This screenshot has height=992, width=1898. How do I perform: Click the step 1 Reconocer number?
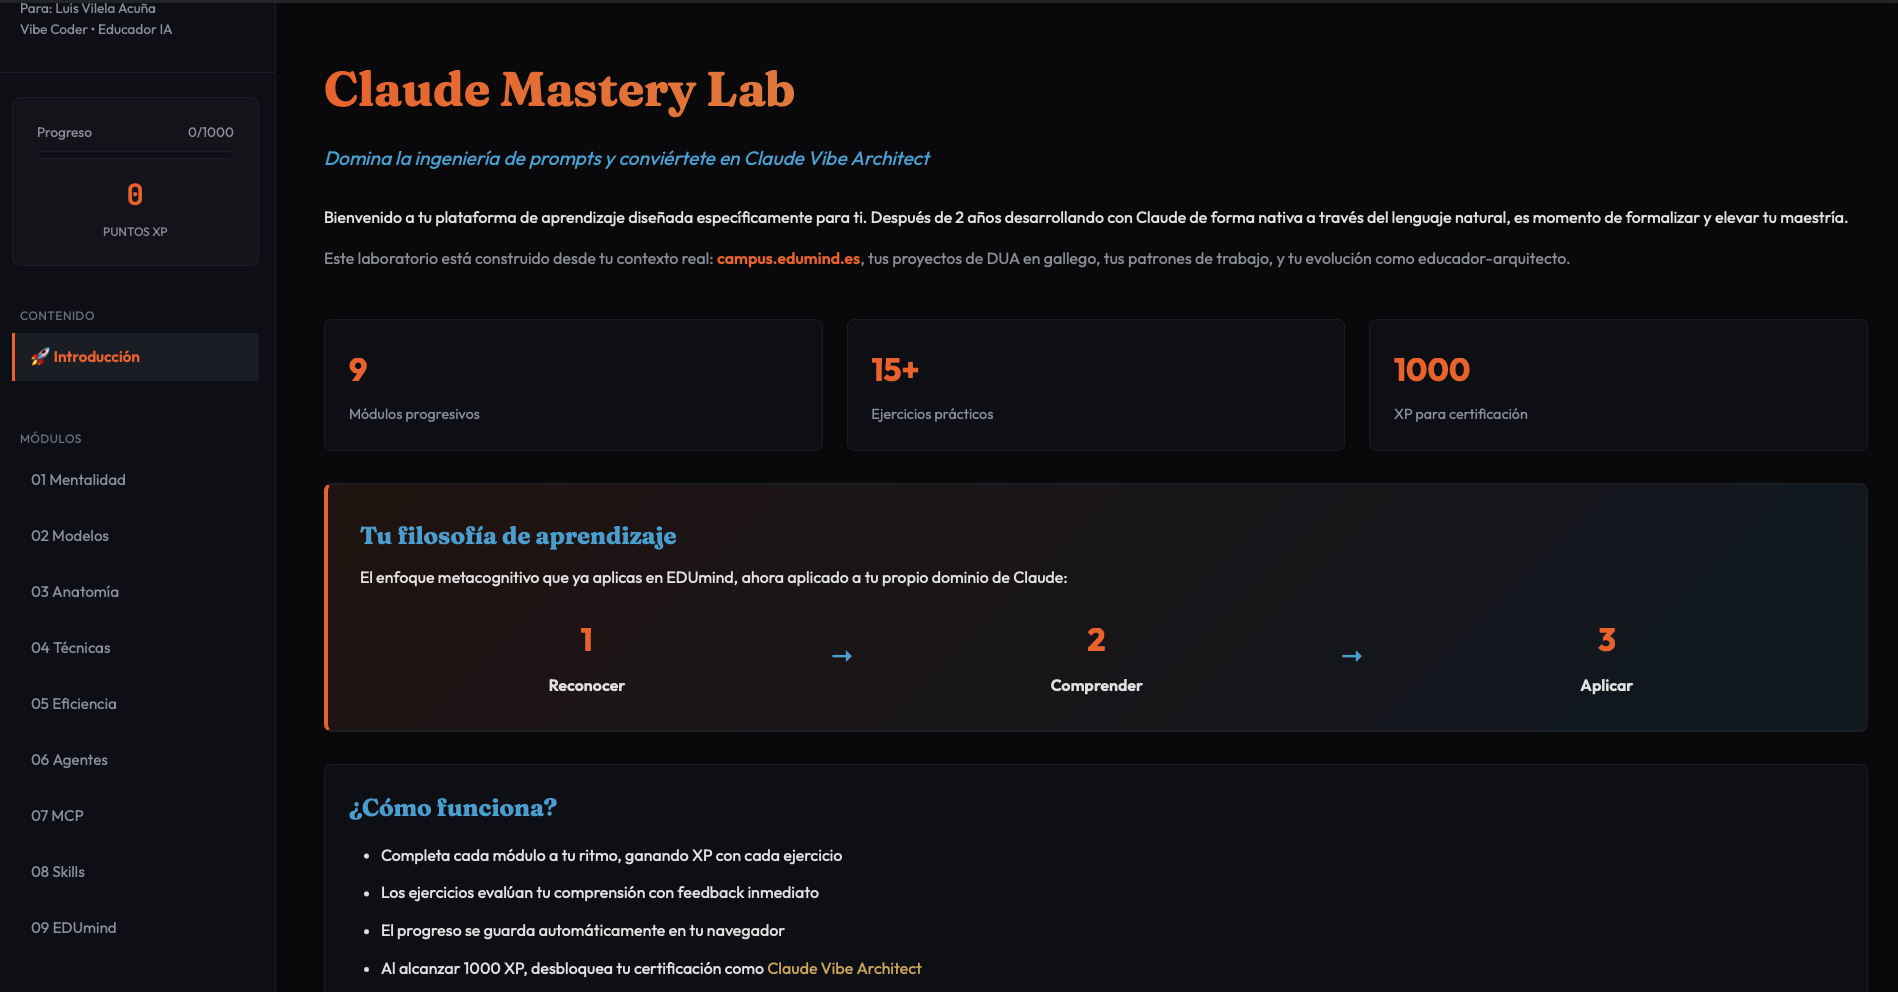coord(586,640)
